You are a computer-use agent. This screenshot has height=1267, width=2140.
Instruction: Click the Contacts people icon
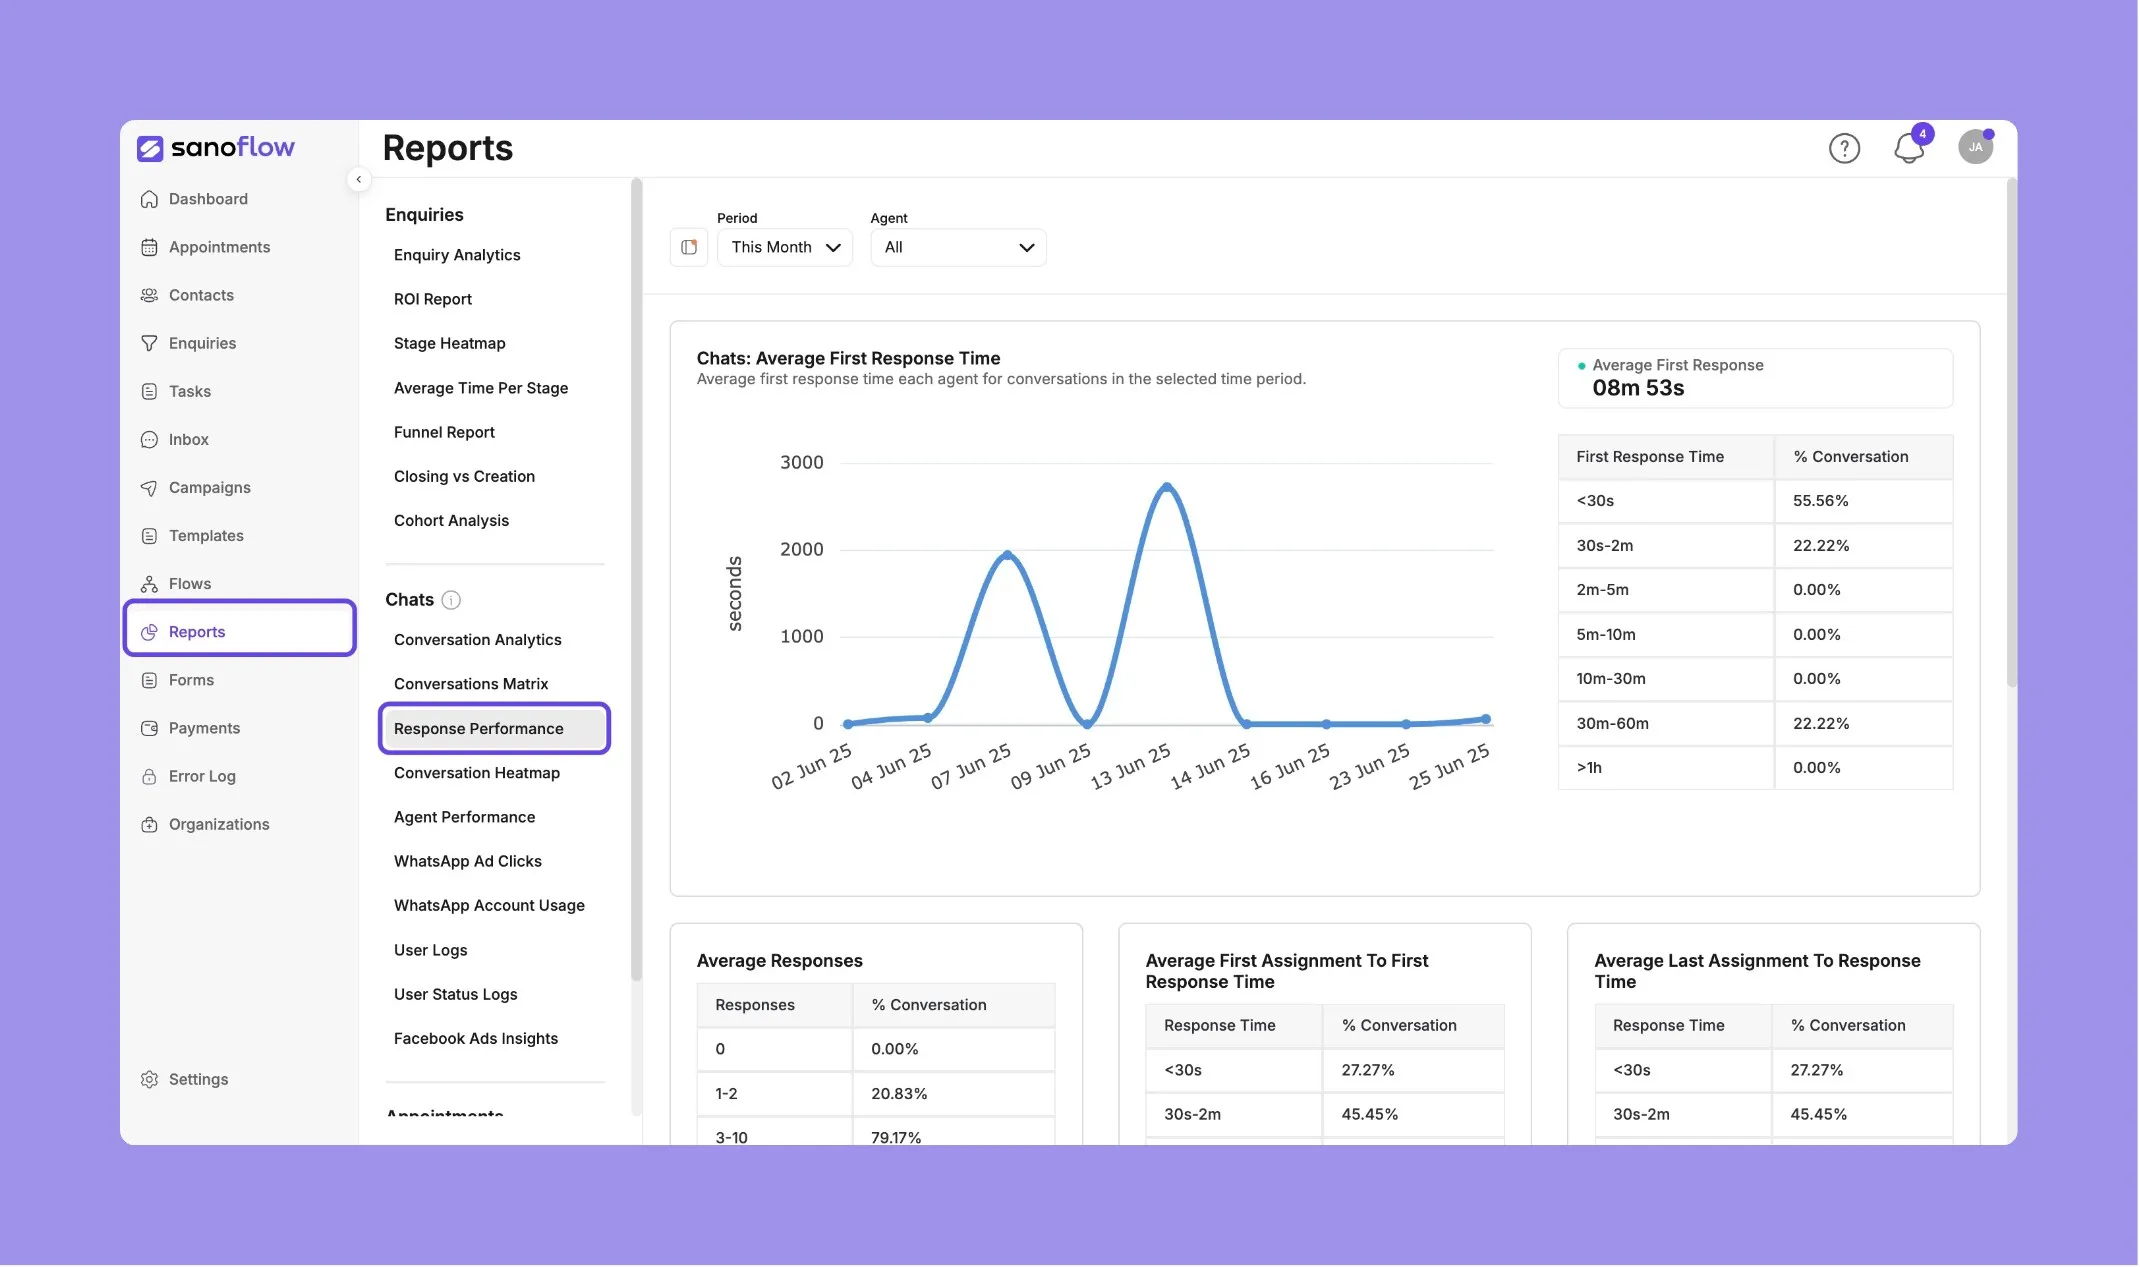click(x=149, y=295)
